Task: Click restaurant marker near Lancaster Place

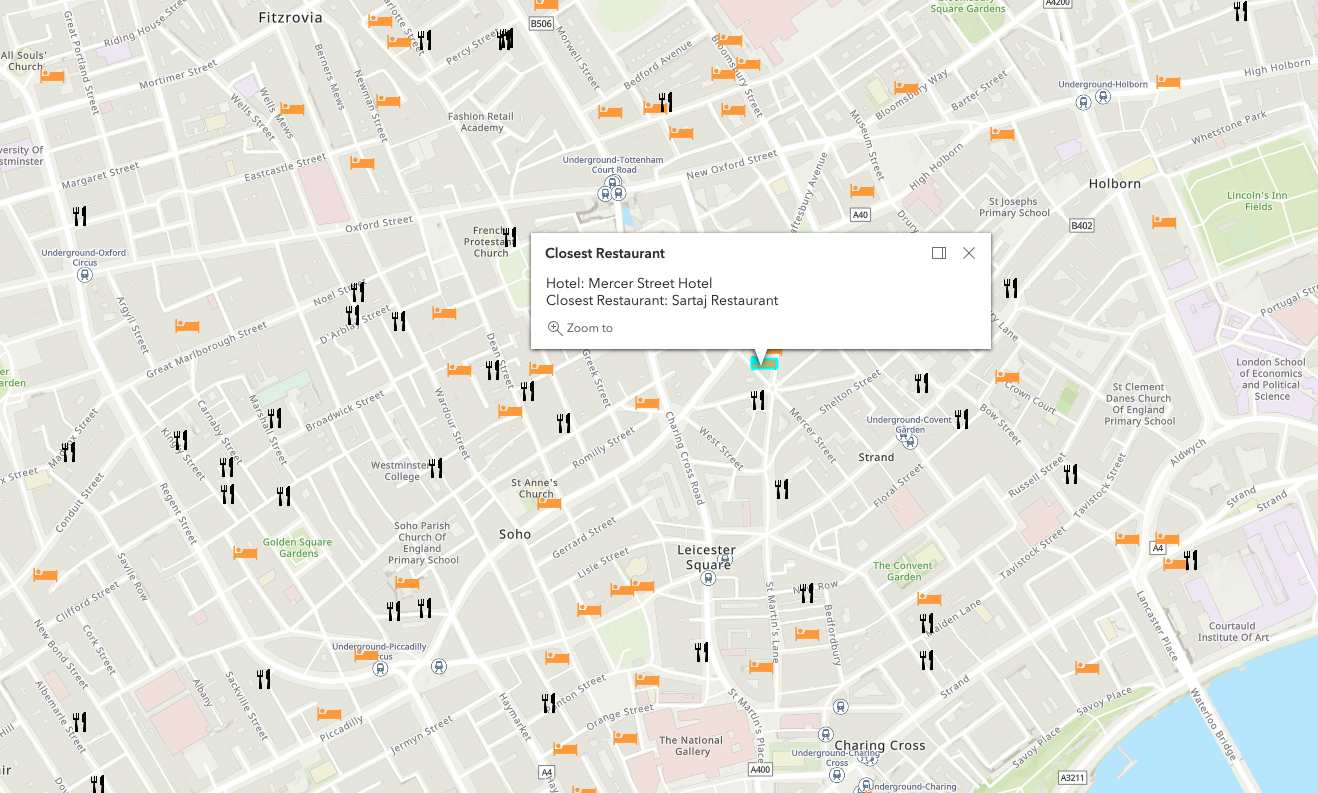Action: click(1191, 560)
